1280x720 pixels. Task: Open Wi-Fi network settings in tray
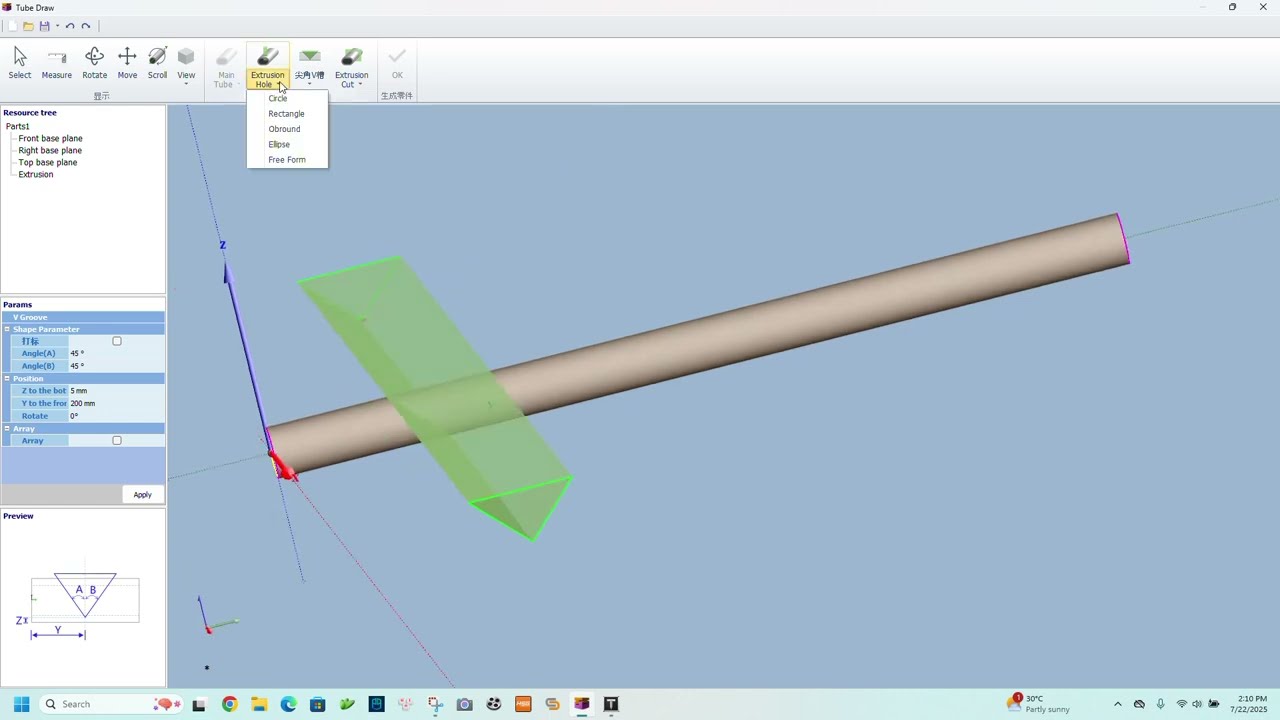[1181, 704]
